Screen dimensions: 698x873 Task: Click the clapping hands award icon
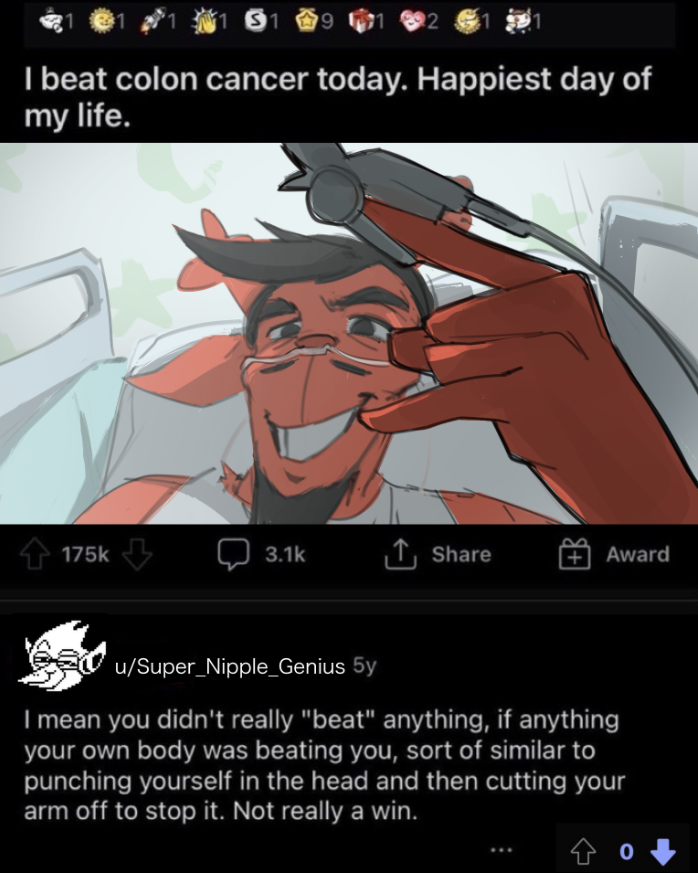click(202, 21)
